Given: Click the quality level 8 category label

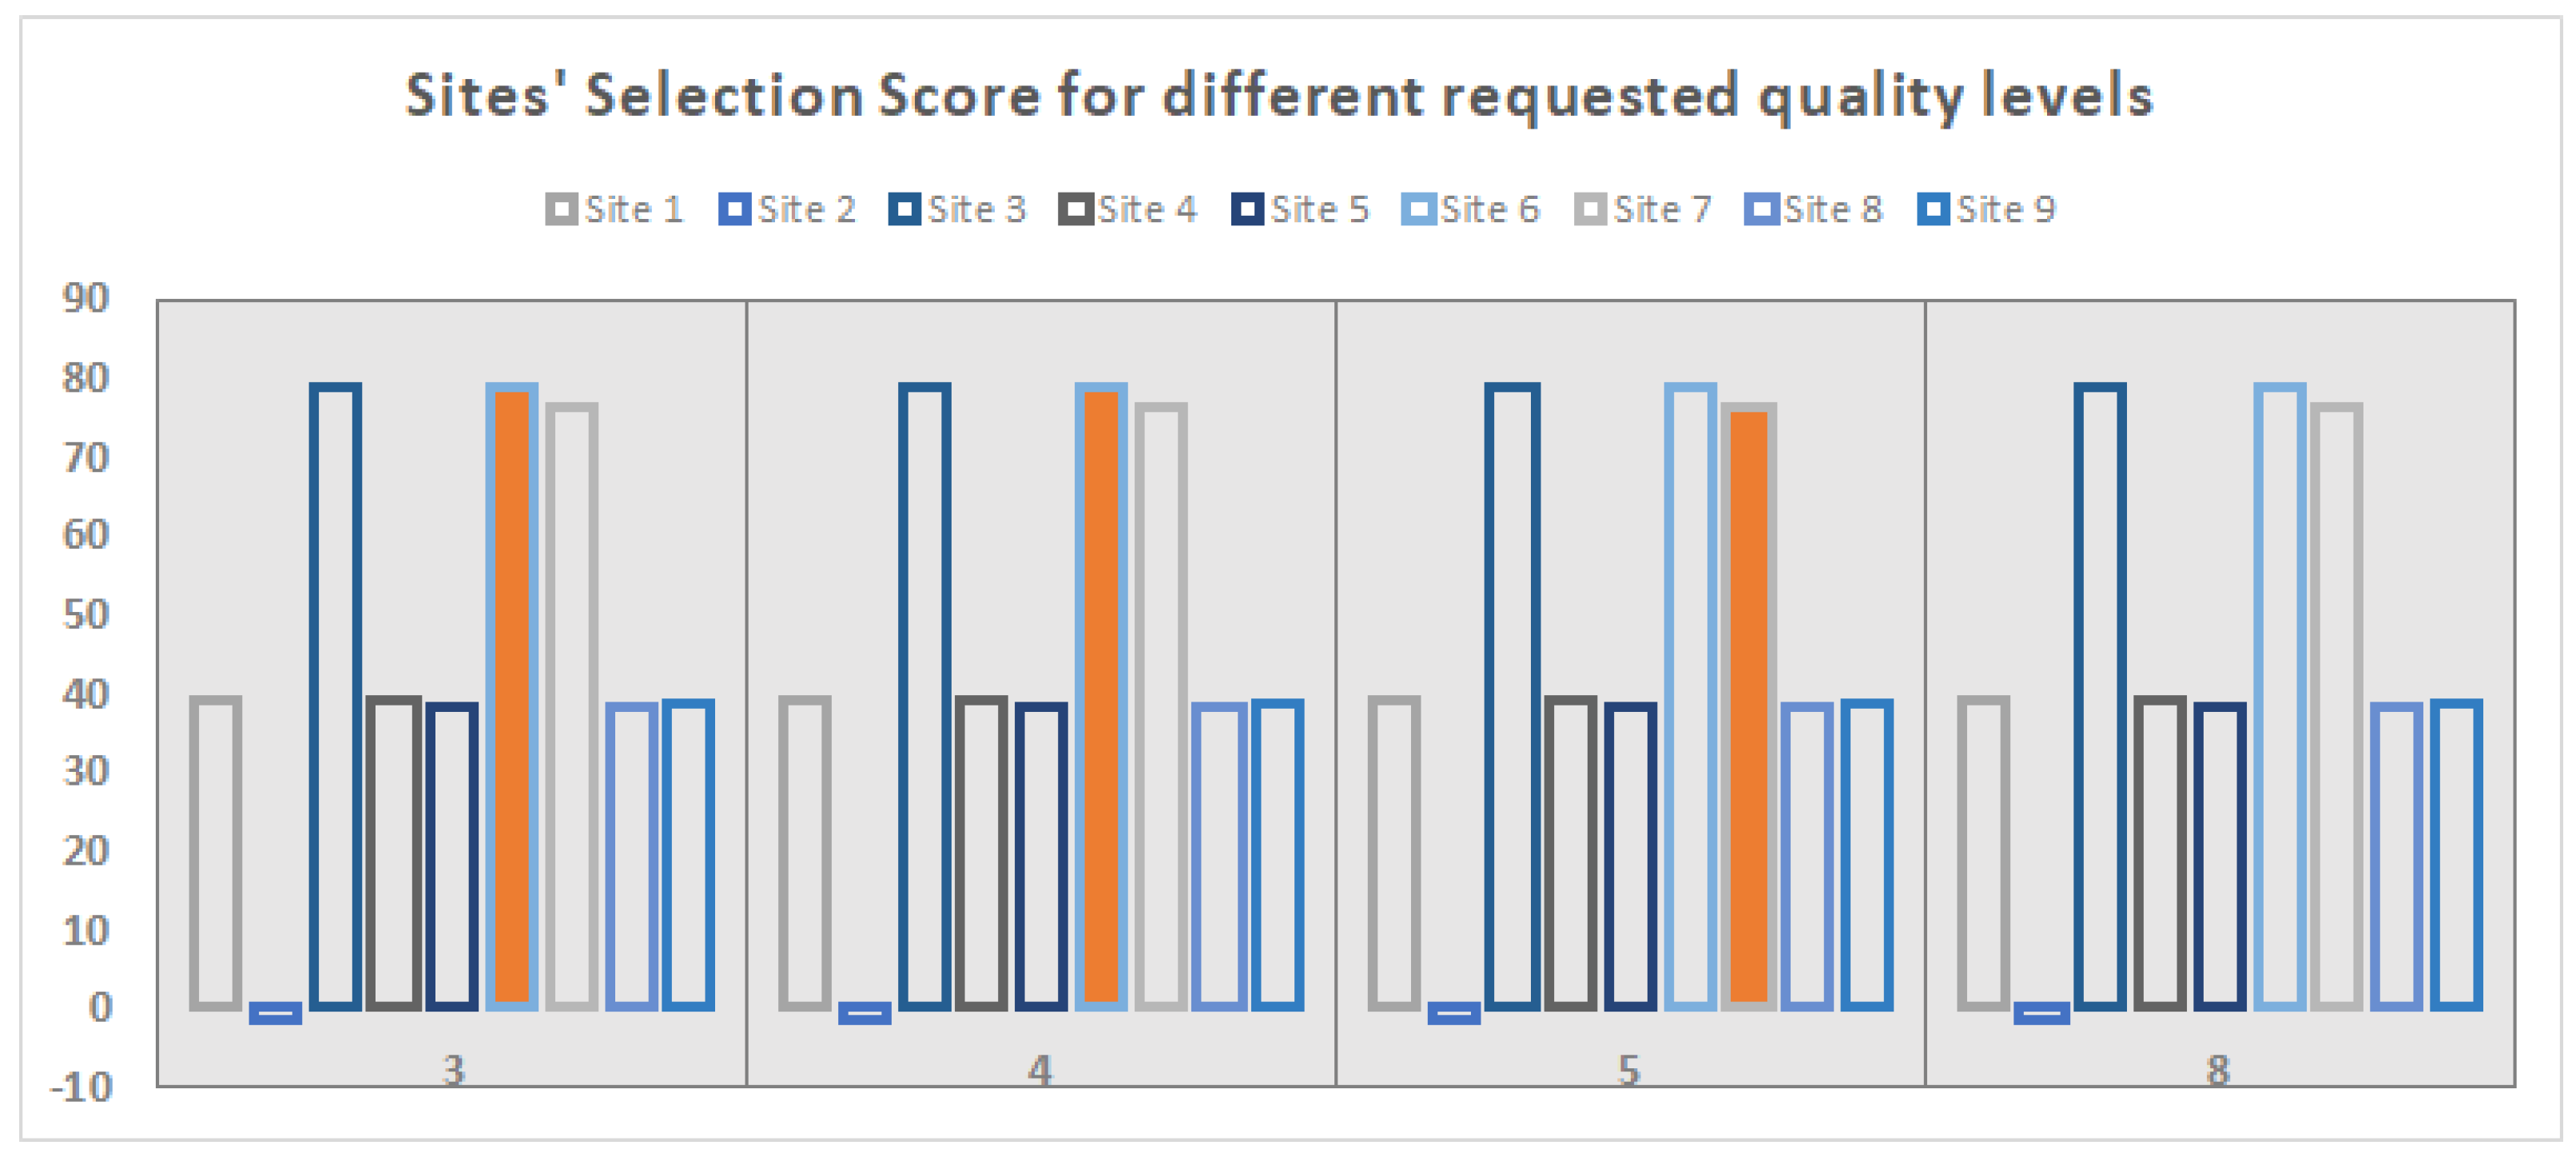Looking at the screenshot, I should [x=2218, y=1071].
